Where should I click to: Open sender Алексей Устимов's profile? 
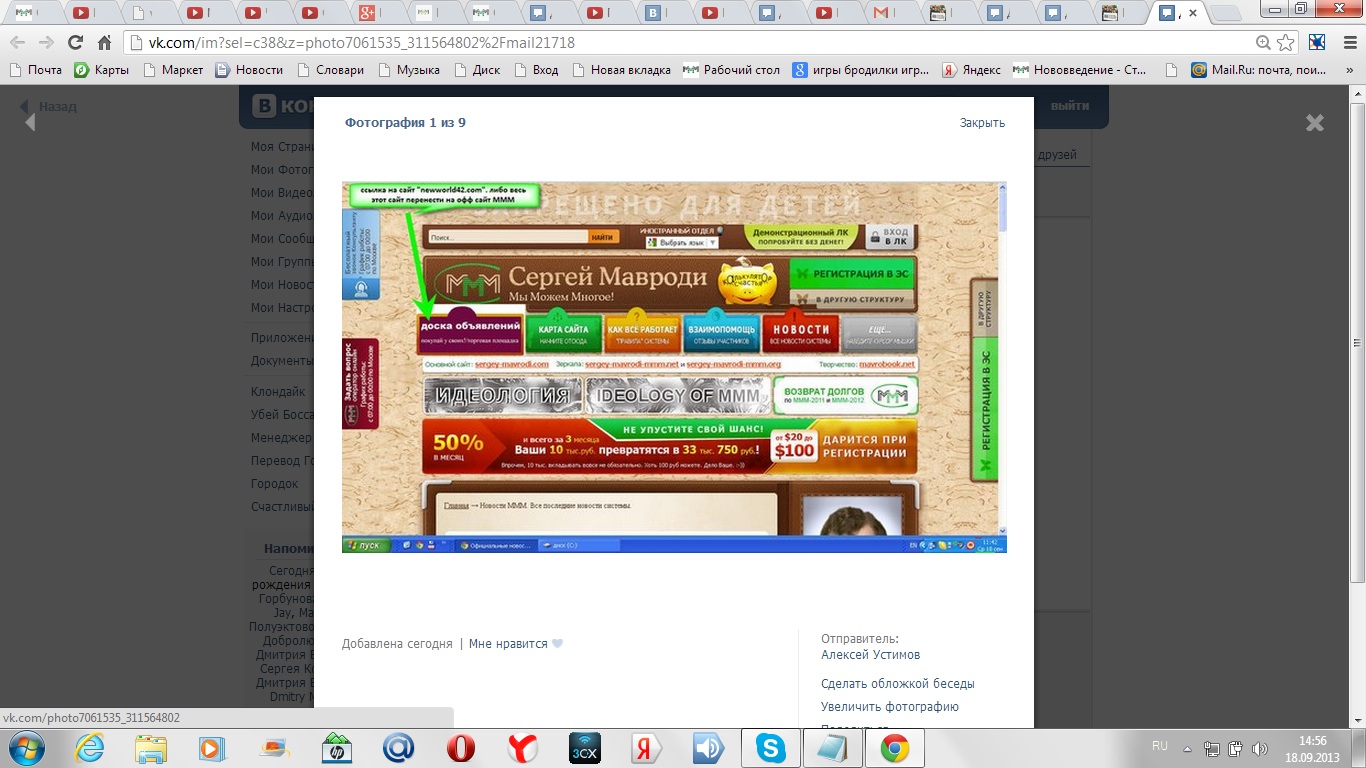pos(870,655)
